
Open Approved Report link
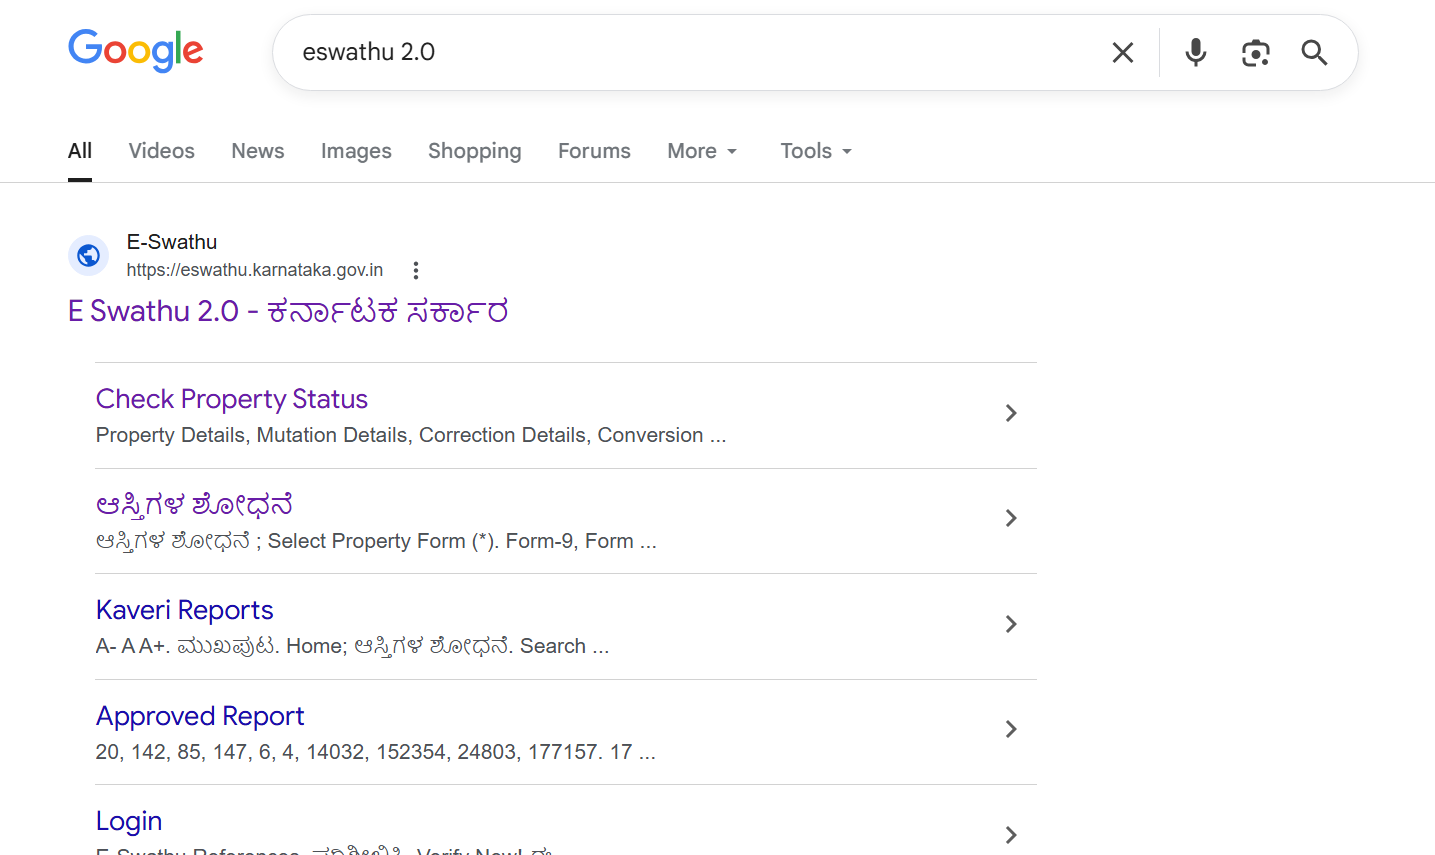tap(200, 716)
